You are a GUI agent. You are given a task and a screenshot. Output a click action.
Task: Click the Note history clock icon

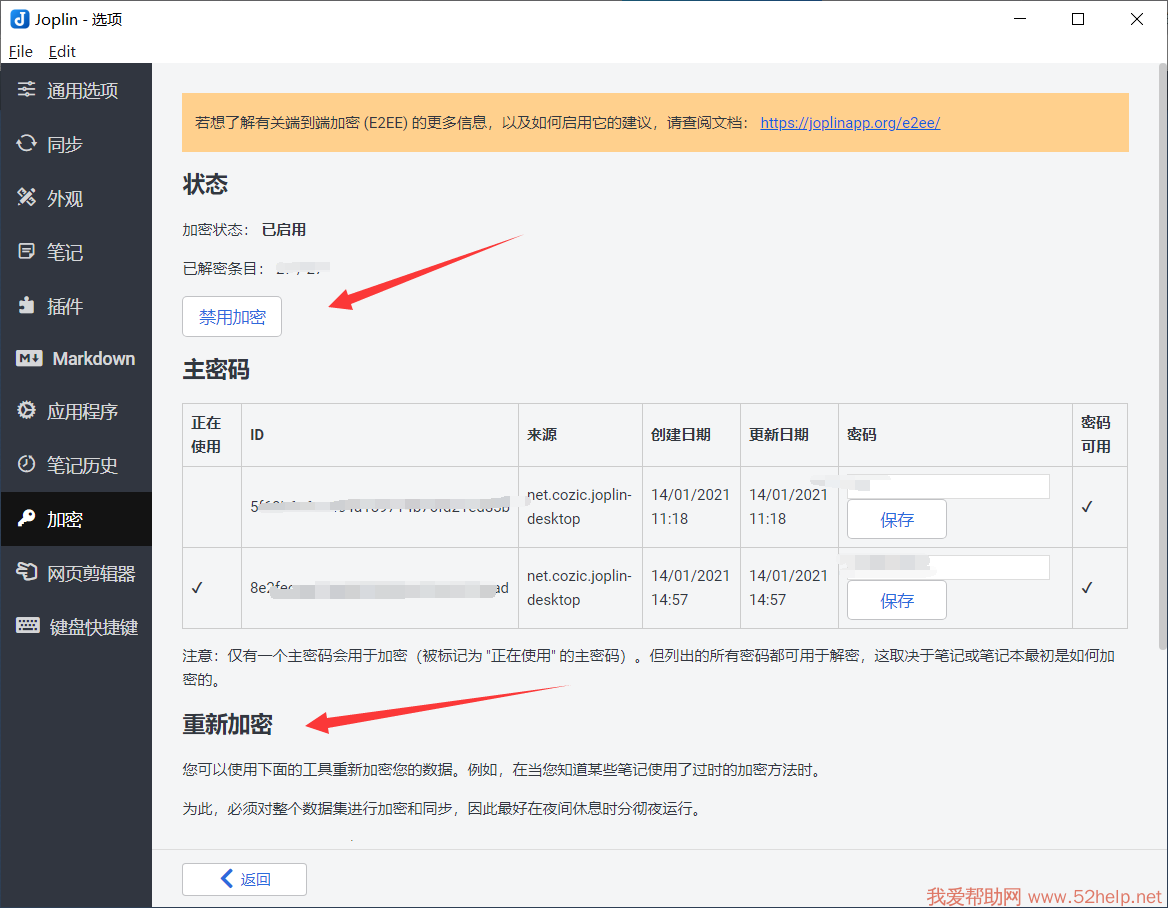[x=27, y=465]
